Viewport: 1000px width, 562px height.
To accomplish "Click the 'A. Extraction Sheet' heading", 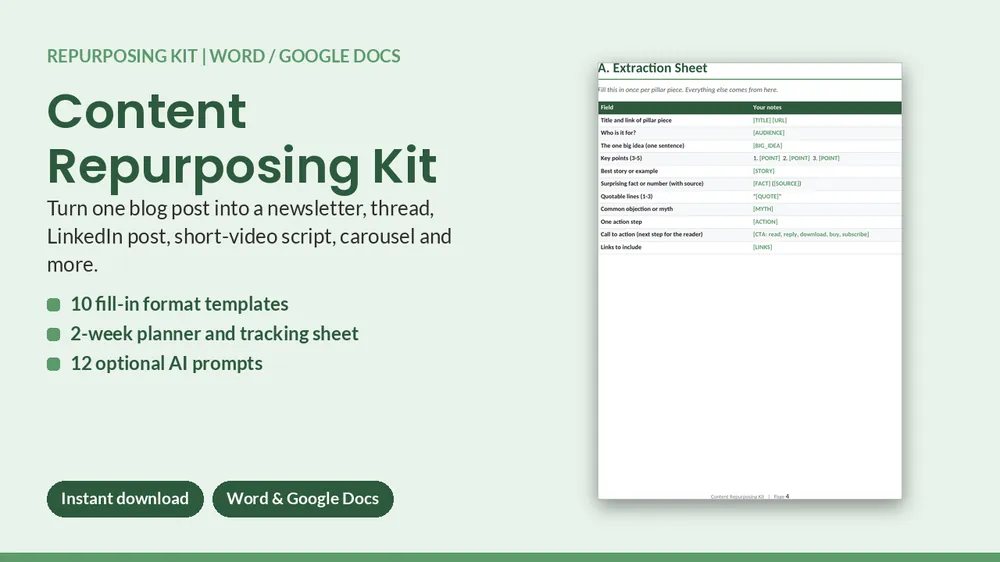I will pyautogui.click(x=652, y=68).
